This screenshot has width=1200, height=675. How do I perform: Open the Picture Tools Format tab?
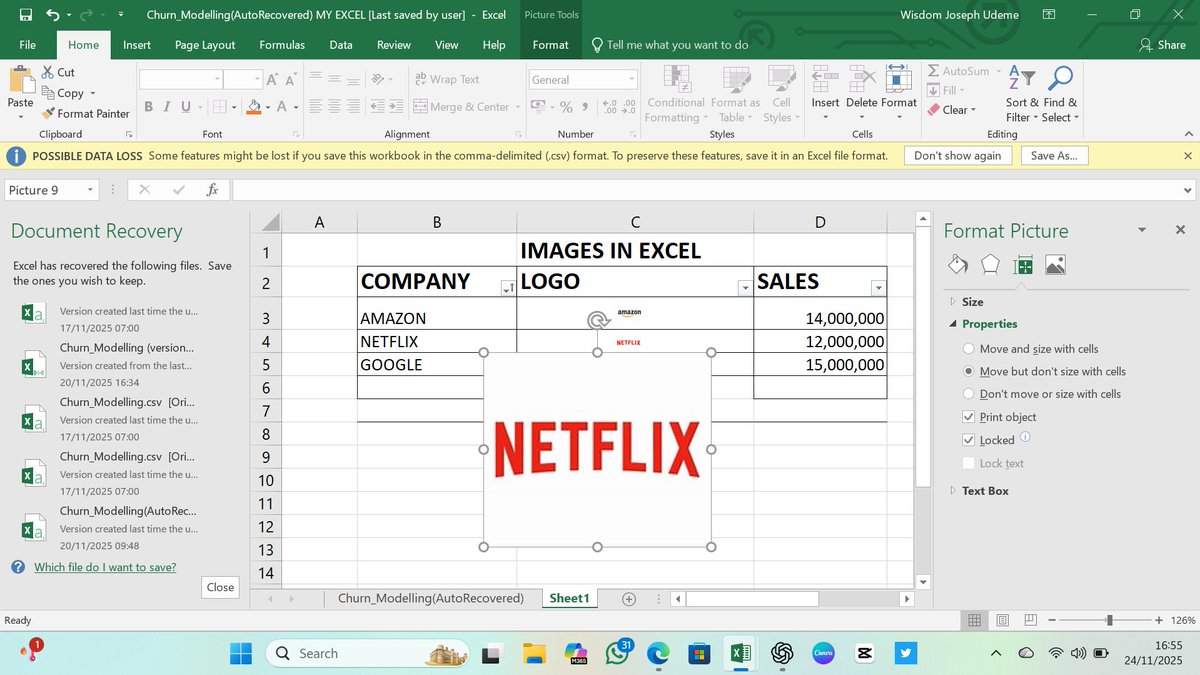click(550, 44)
